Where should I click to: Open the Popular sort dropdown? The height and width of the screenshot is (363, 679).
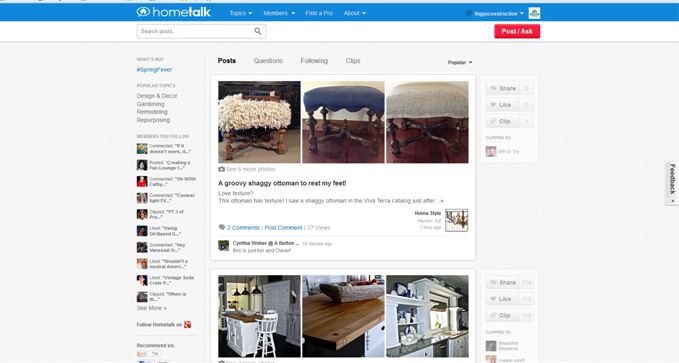pyautogui.click(x=460, y=62)
